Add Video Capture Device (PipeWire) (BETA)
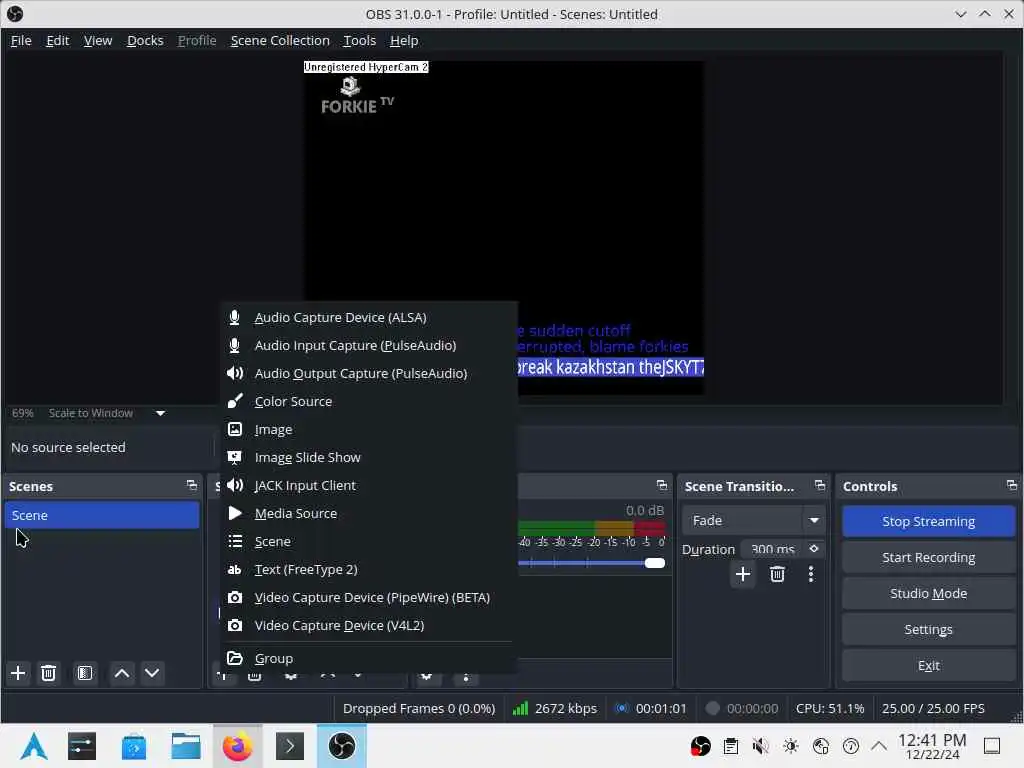 tap(369, 598)
